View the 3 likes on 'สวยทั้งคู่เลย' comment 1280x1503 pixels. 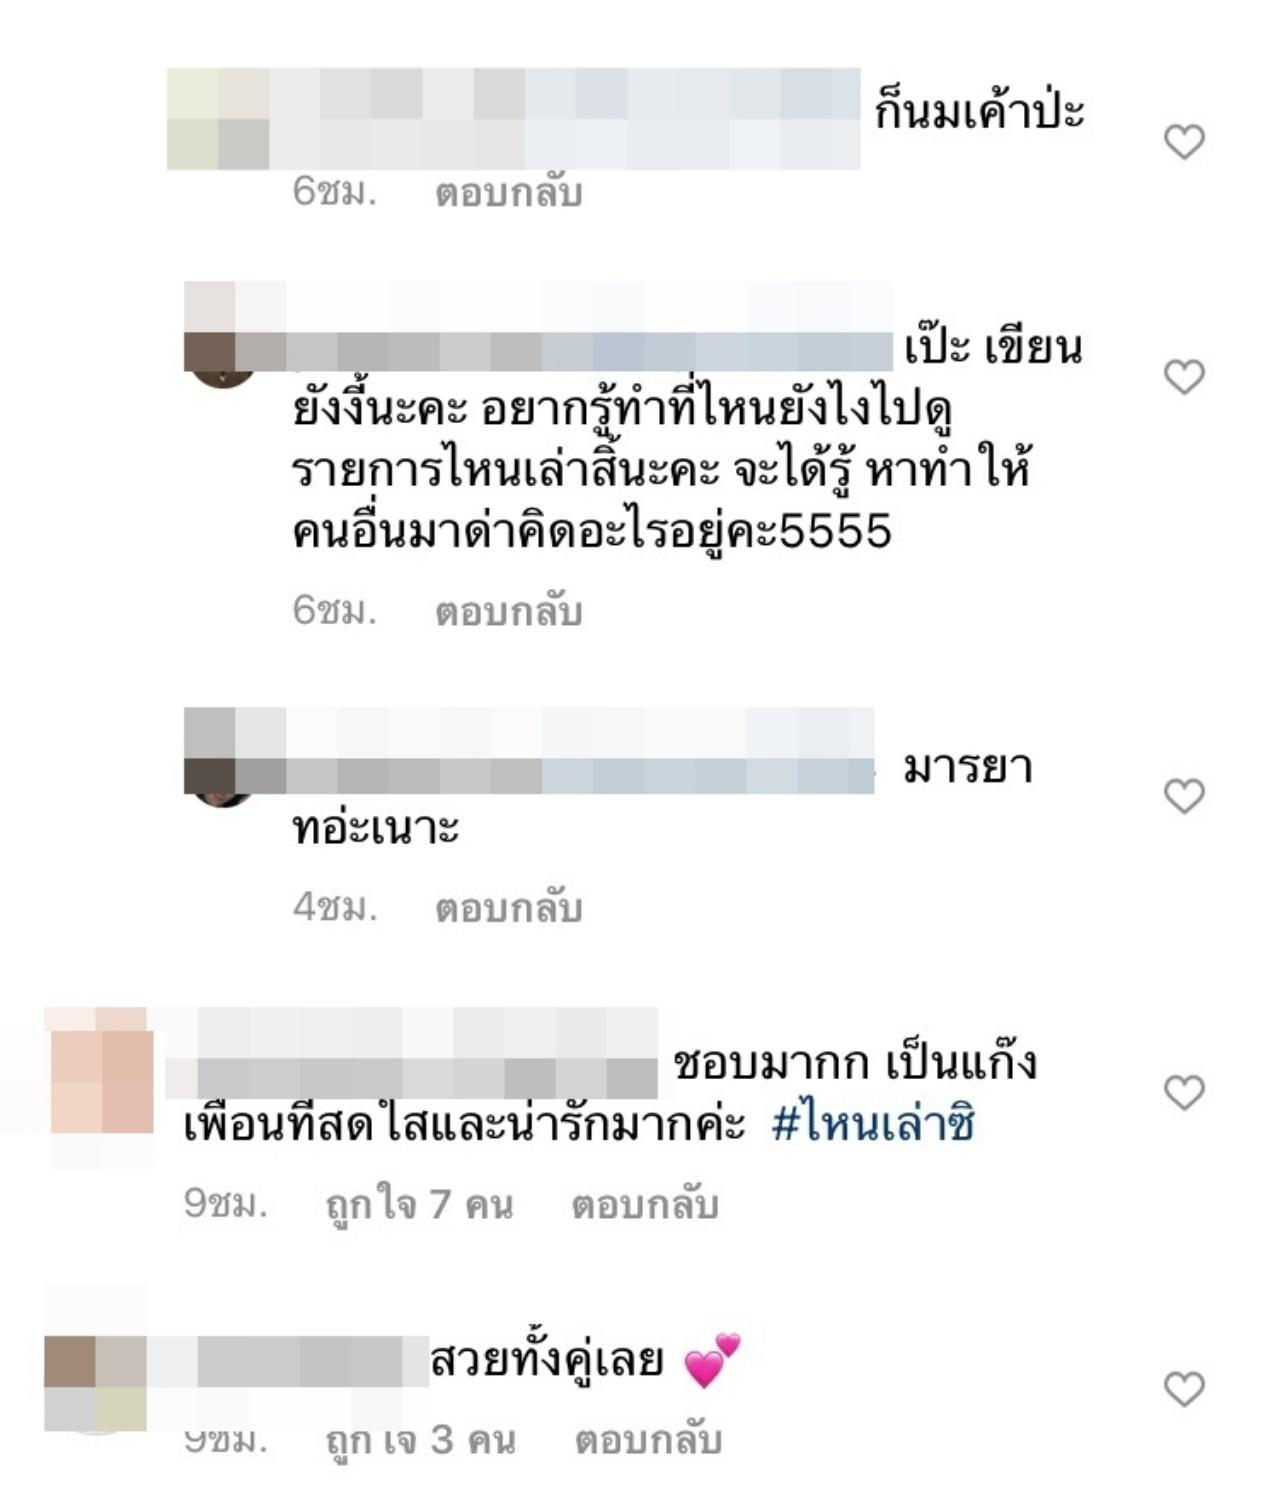421,1440
